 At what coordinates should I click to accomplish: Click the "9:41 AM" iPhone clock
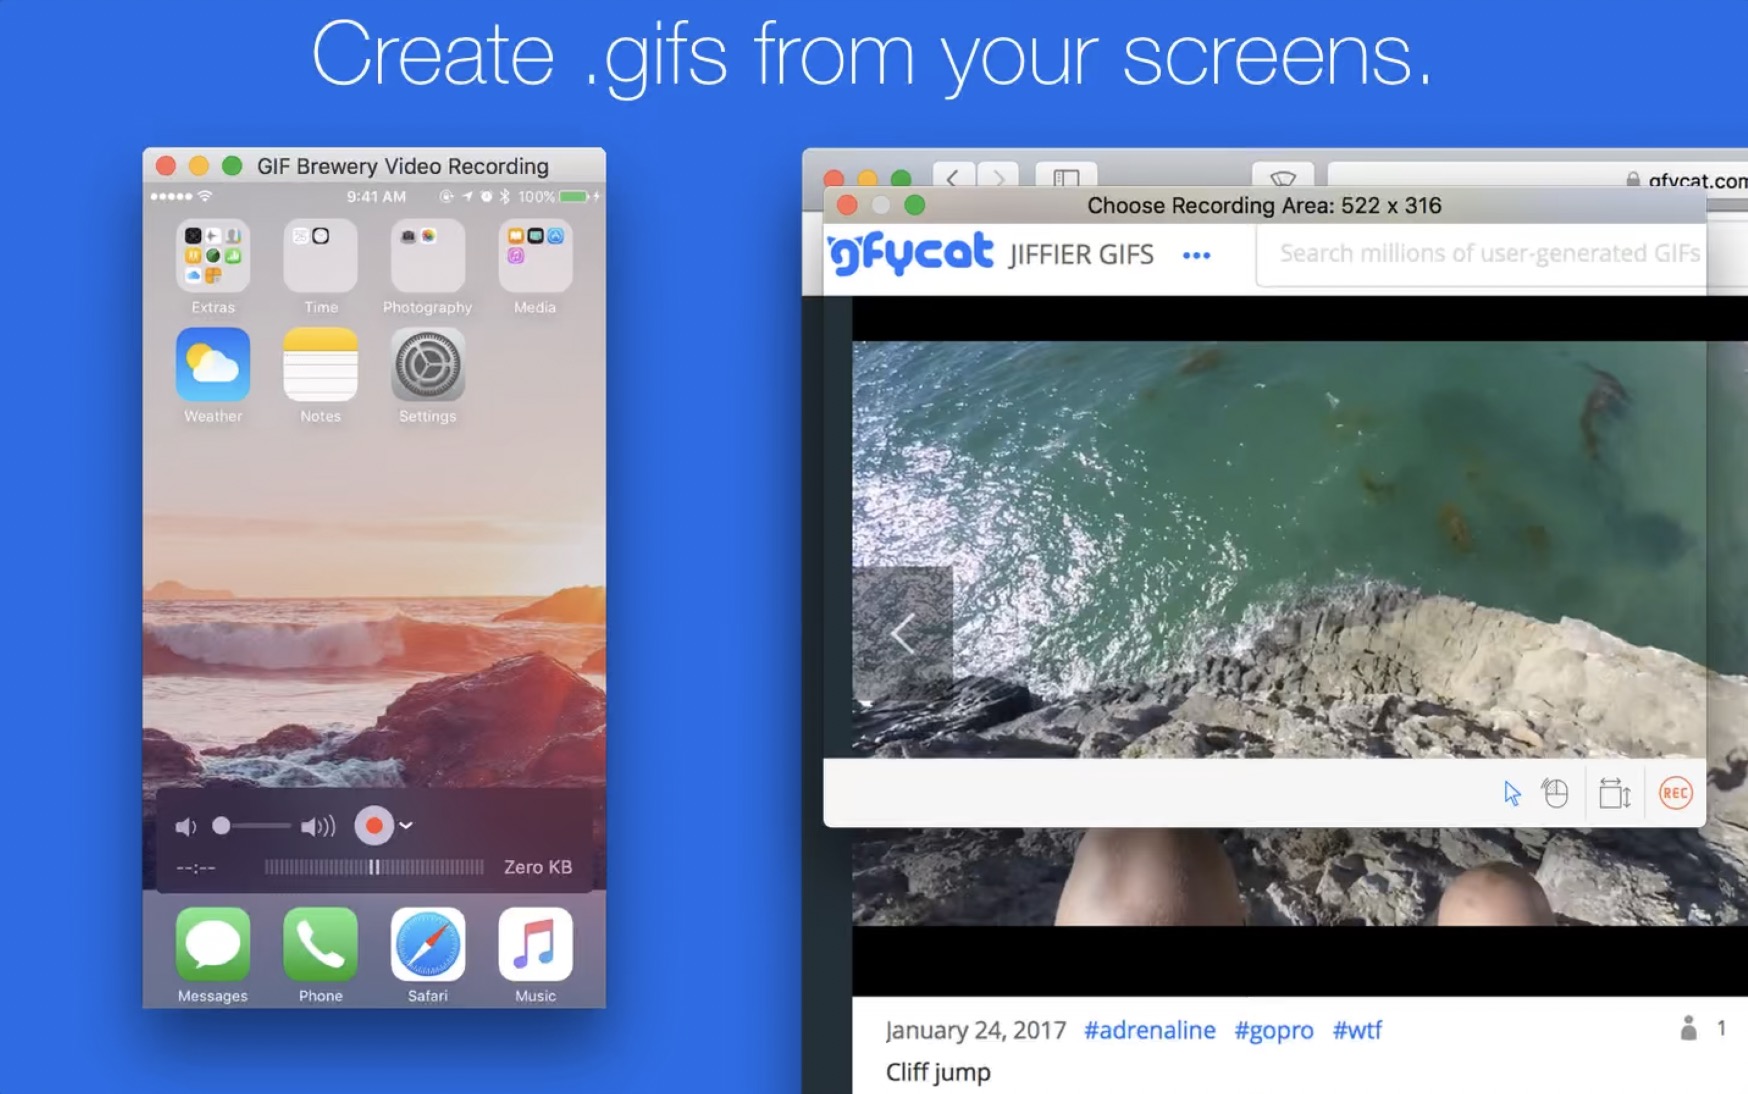coord(376,197)
